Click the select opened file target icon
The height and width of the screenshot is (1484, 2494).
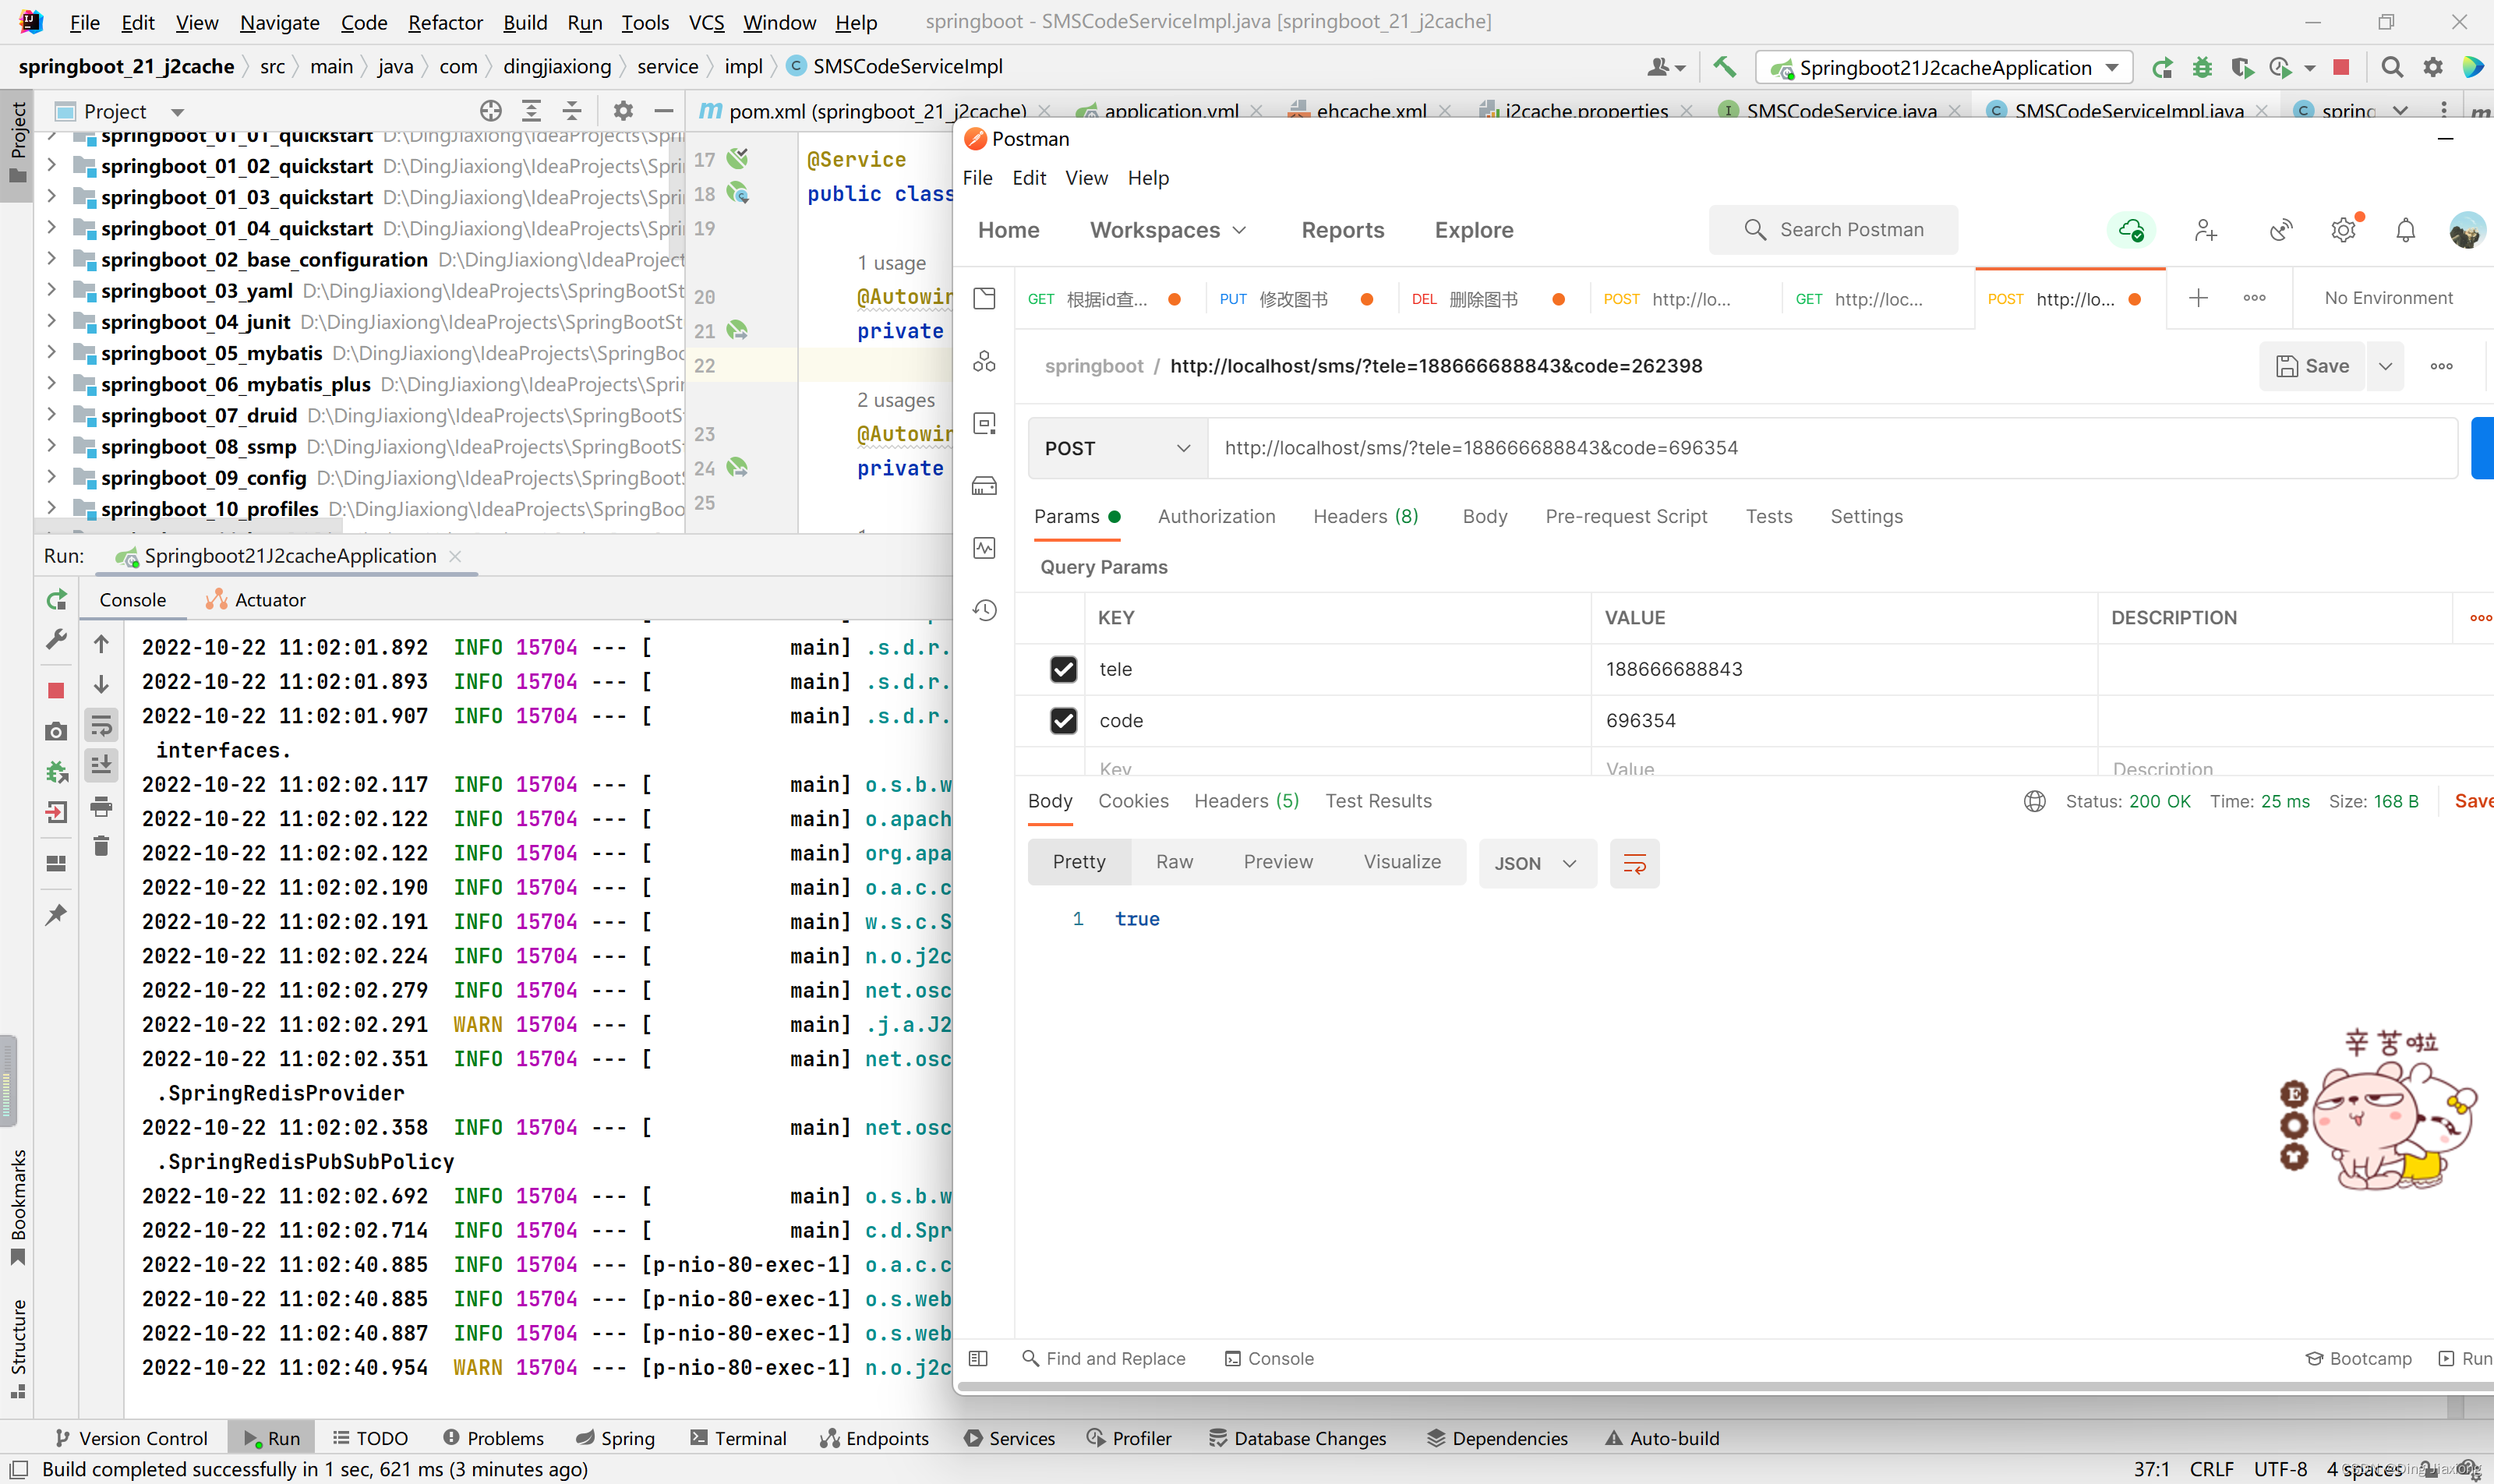click(x=490, y=111)
